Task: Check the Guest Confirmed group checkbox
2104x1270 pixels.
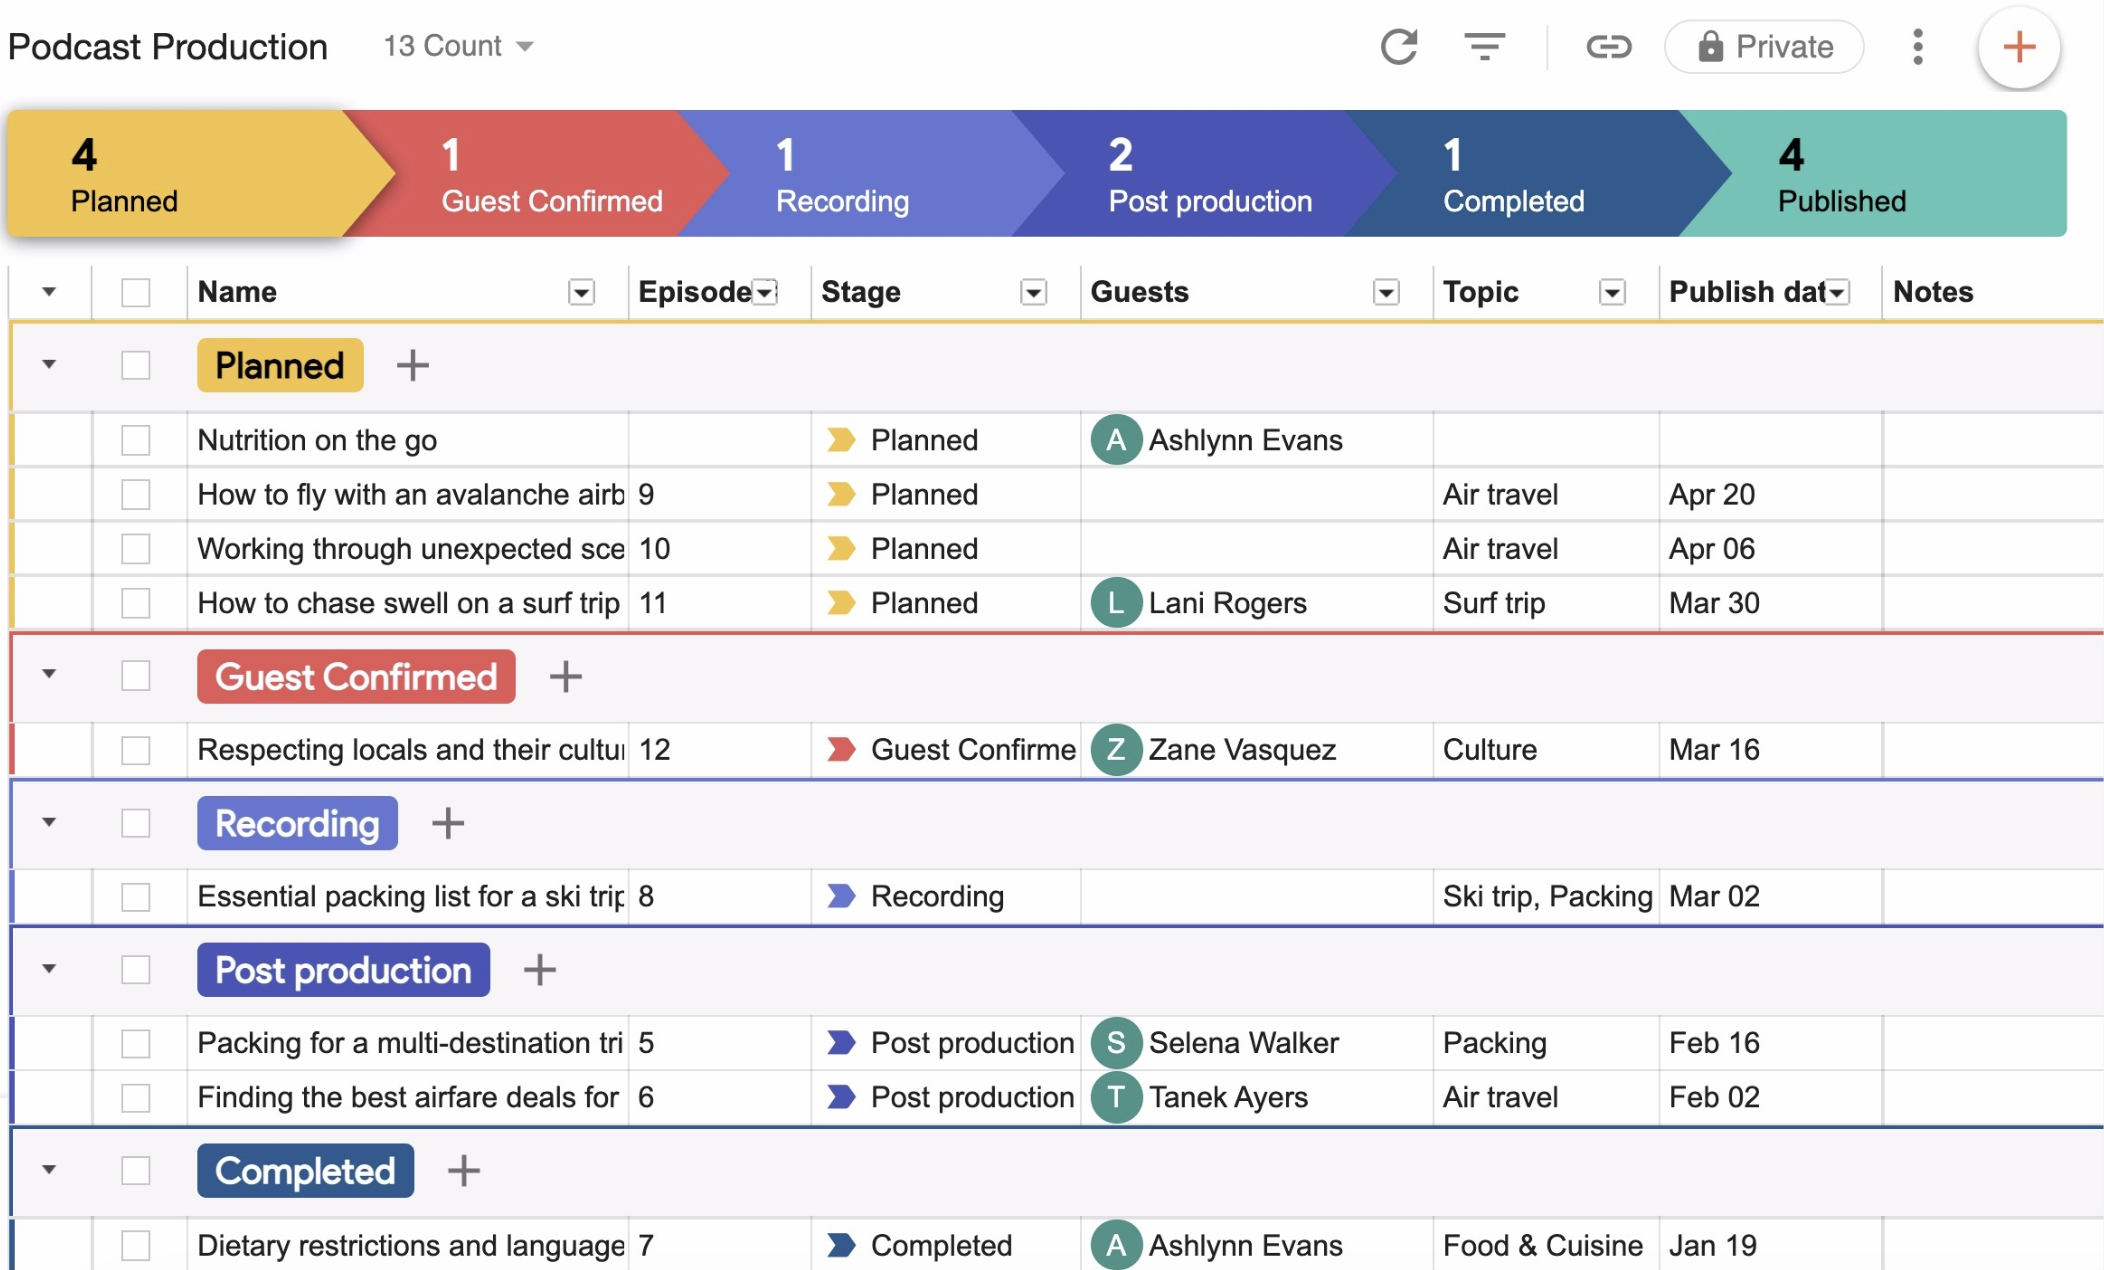Action: pyautogui.click(x=136, y=676)
